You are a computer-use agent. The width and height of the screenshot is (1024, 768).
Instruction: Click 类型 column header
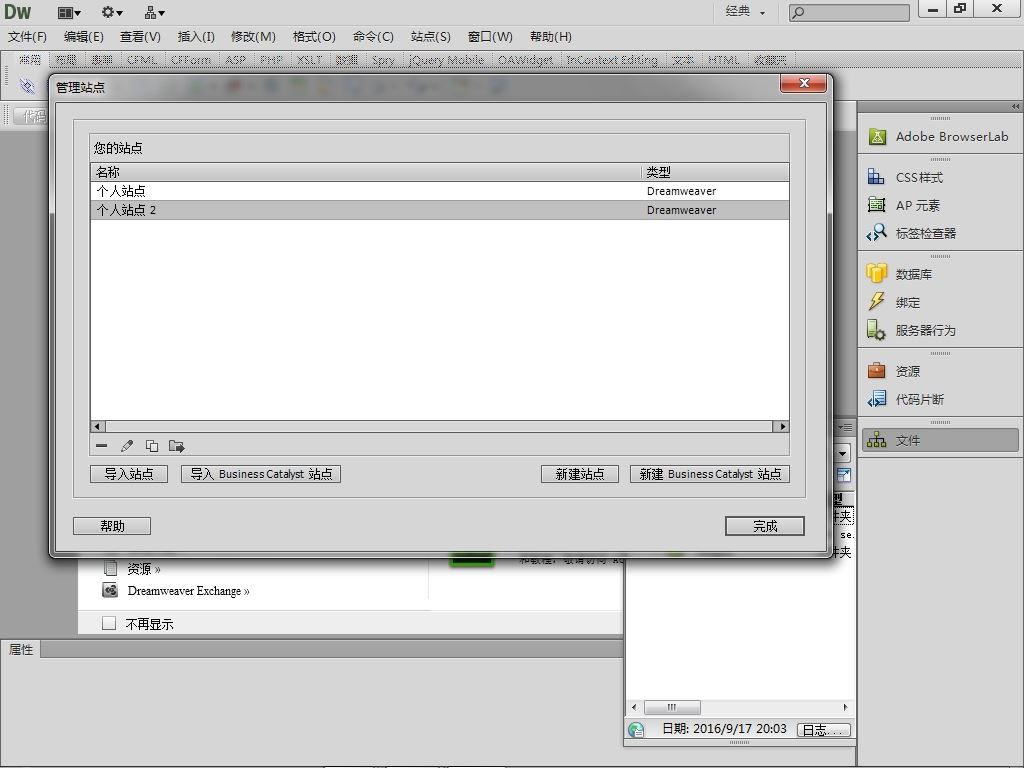point(715,172)
